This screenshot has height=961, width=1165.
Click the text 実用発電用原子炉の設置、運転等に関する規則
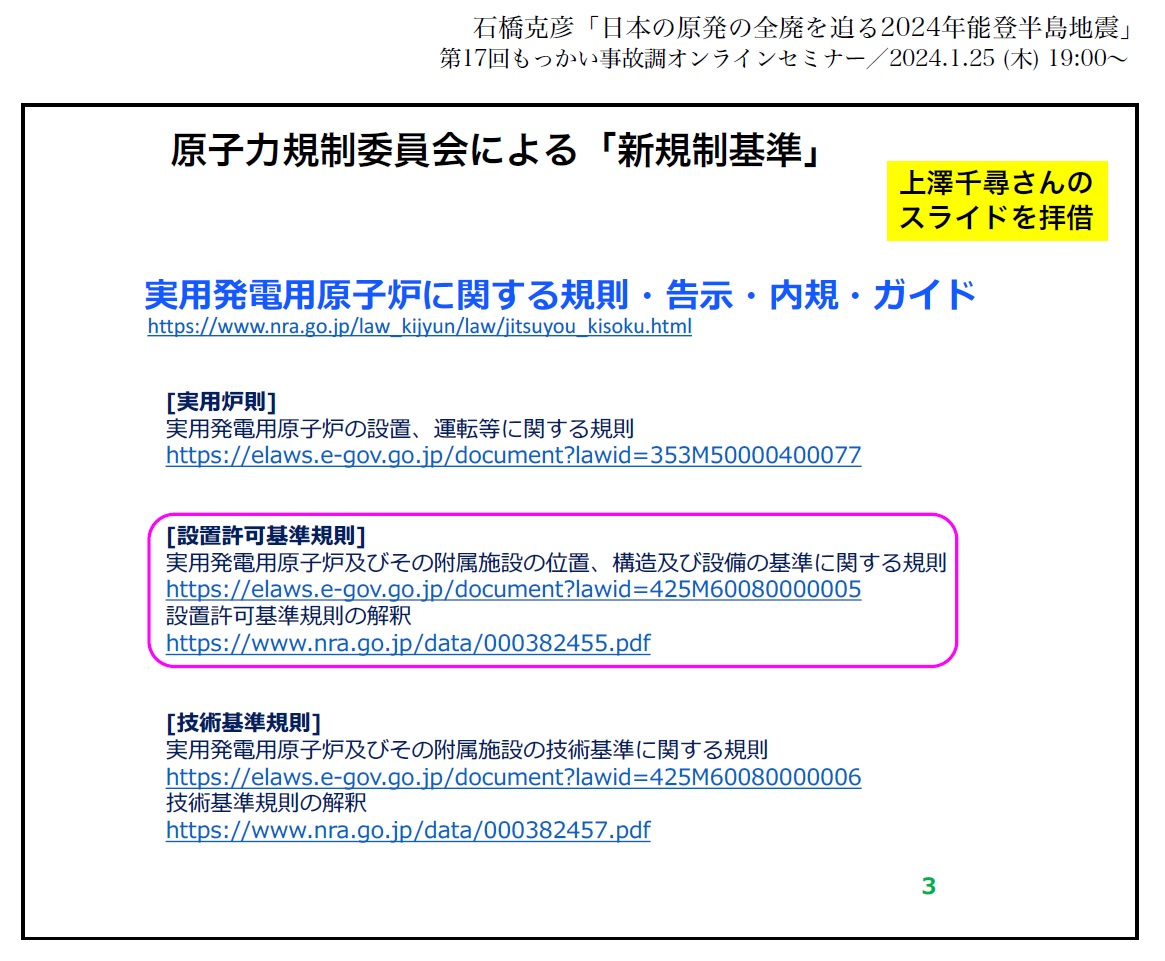[399, 429]
